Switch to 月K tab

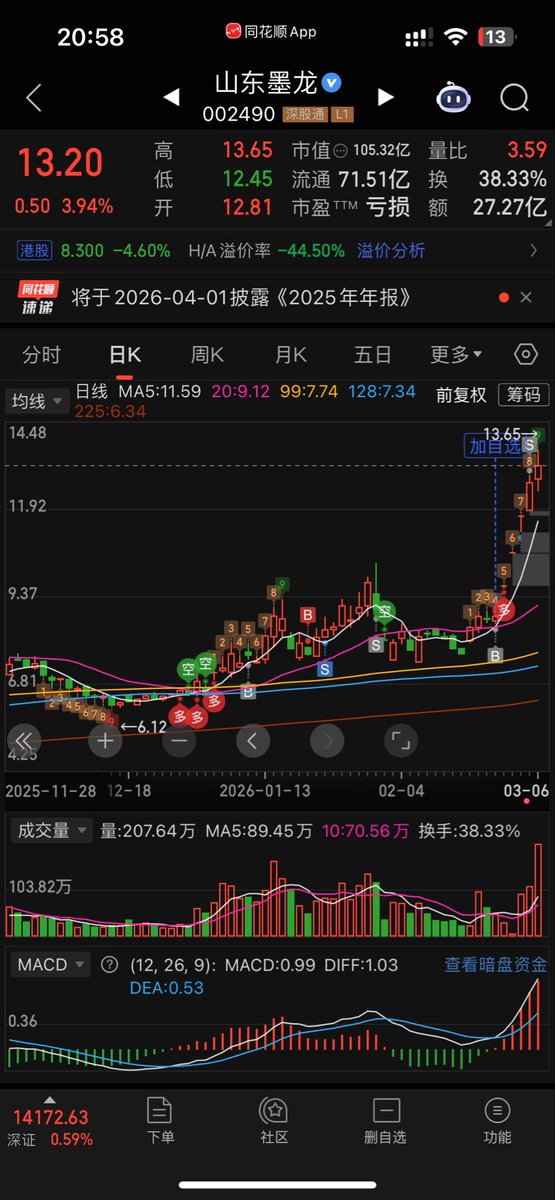[291, 354]
